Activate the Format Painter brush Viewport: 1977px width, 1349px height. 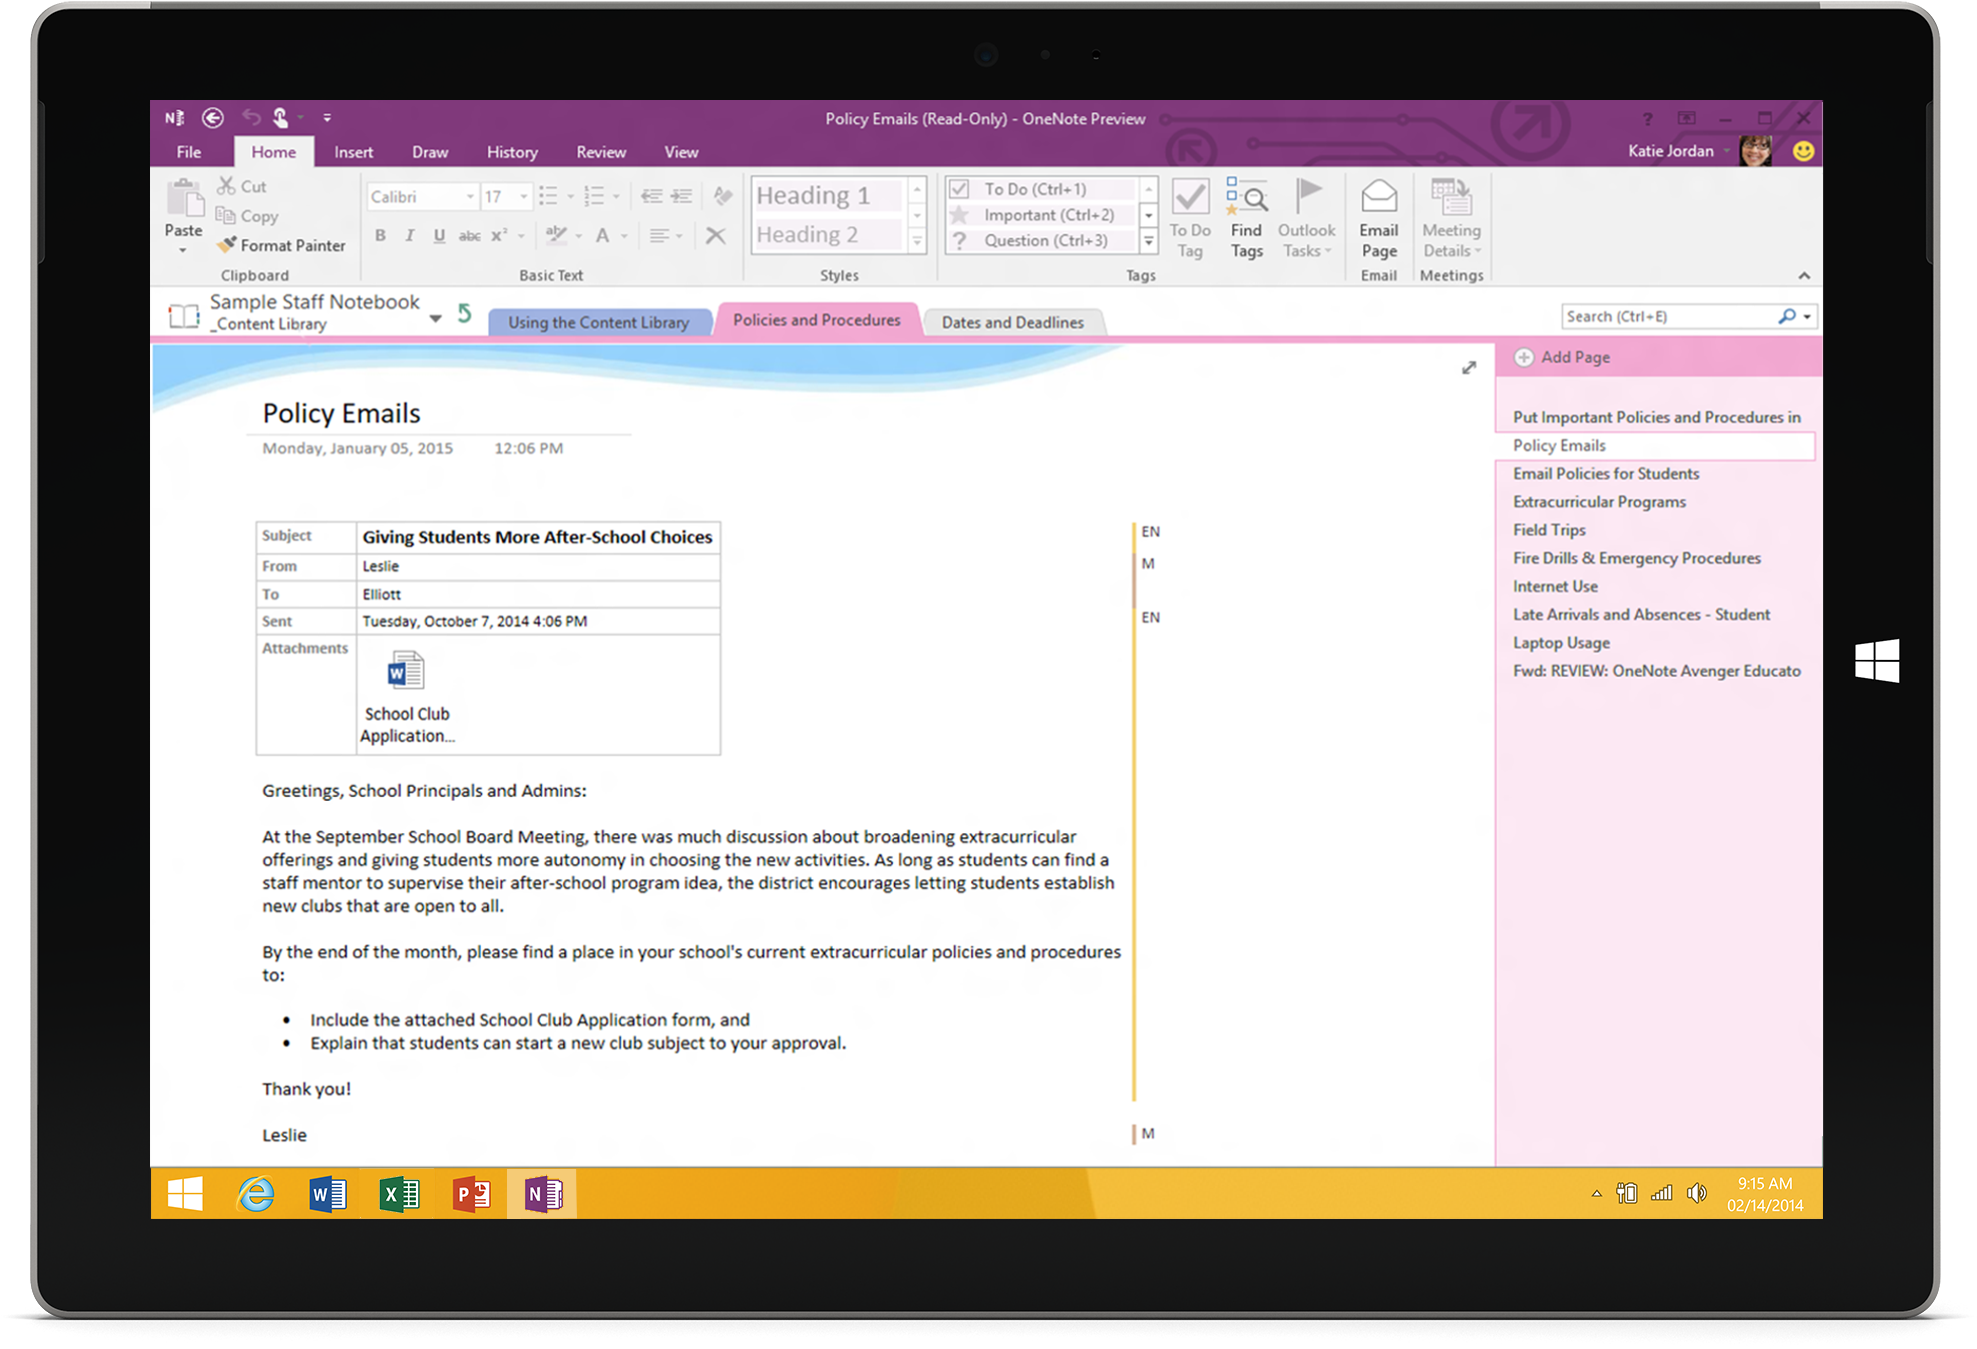click(282, 245)
